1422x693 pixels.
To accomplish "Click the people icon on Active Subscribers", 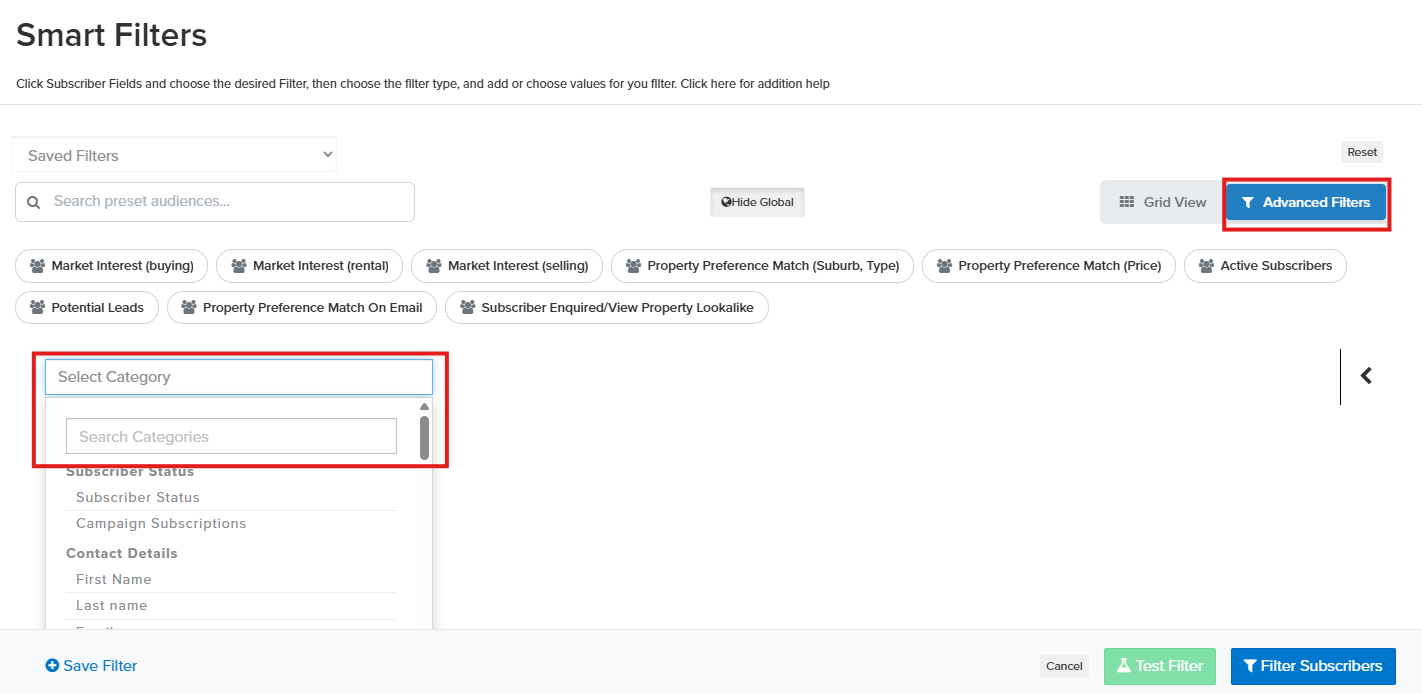I will tap(1207, 266).
